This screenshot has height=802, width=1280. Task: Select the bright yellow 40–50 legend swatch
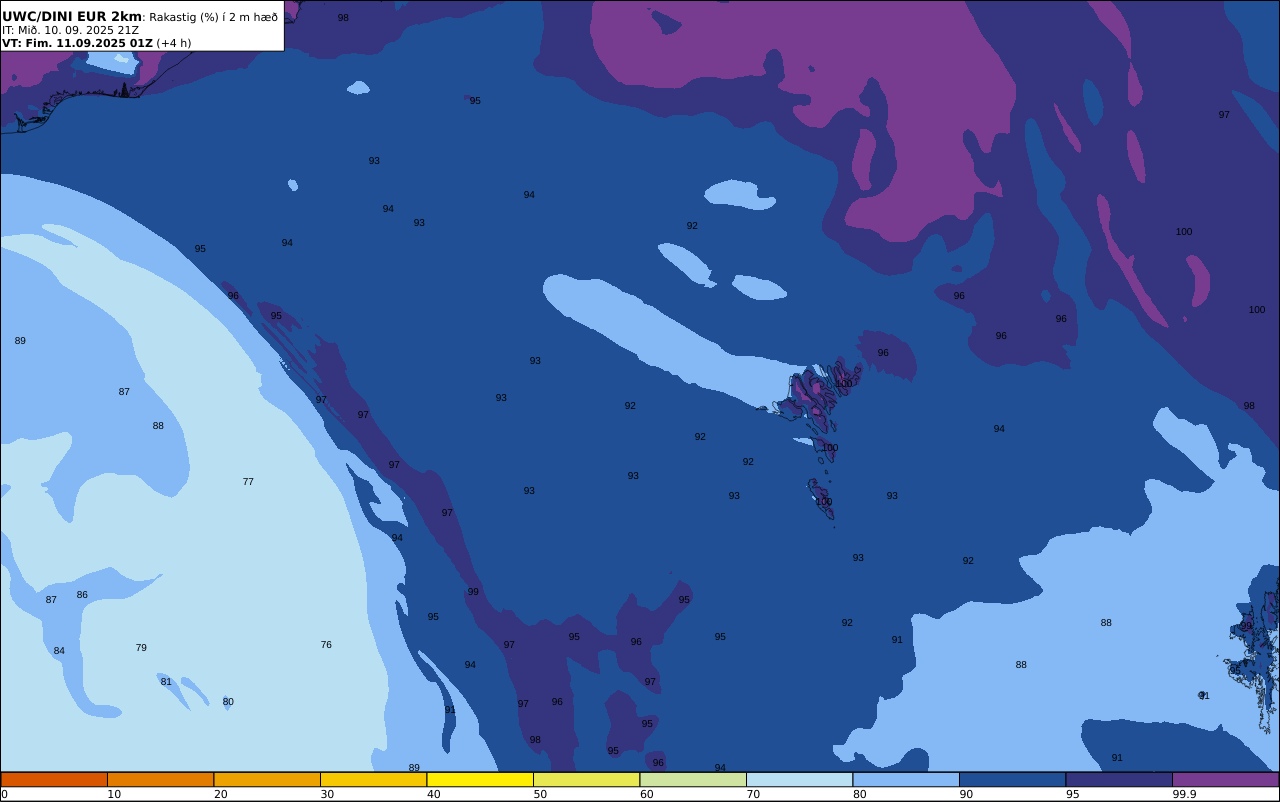pyautogui.click(x=480, y=779)
